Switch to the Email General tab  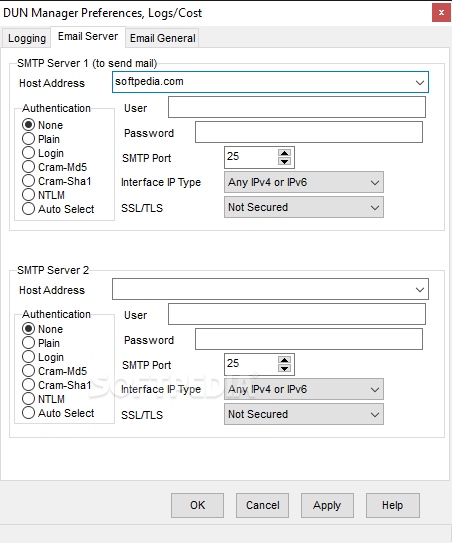pos(162,38)
